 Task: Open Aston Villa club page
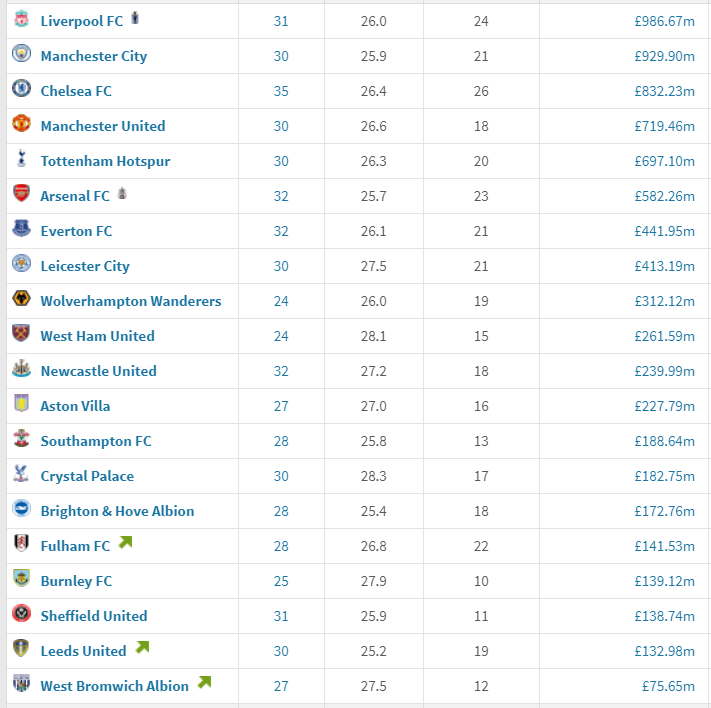(75, 406)
